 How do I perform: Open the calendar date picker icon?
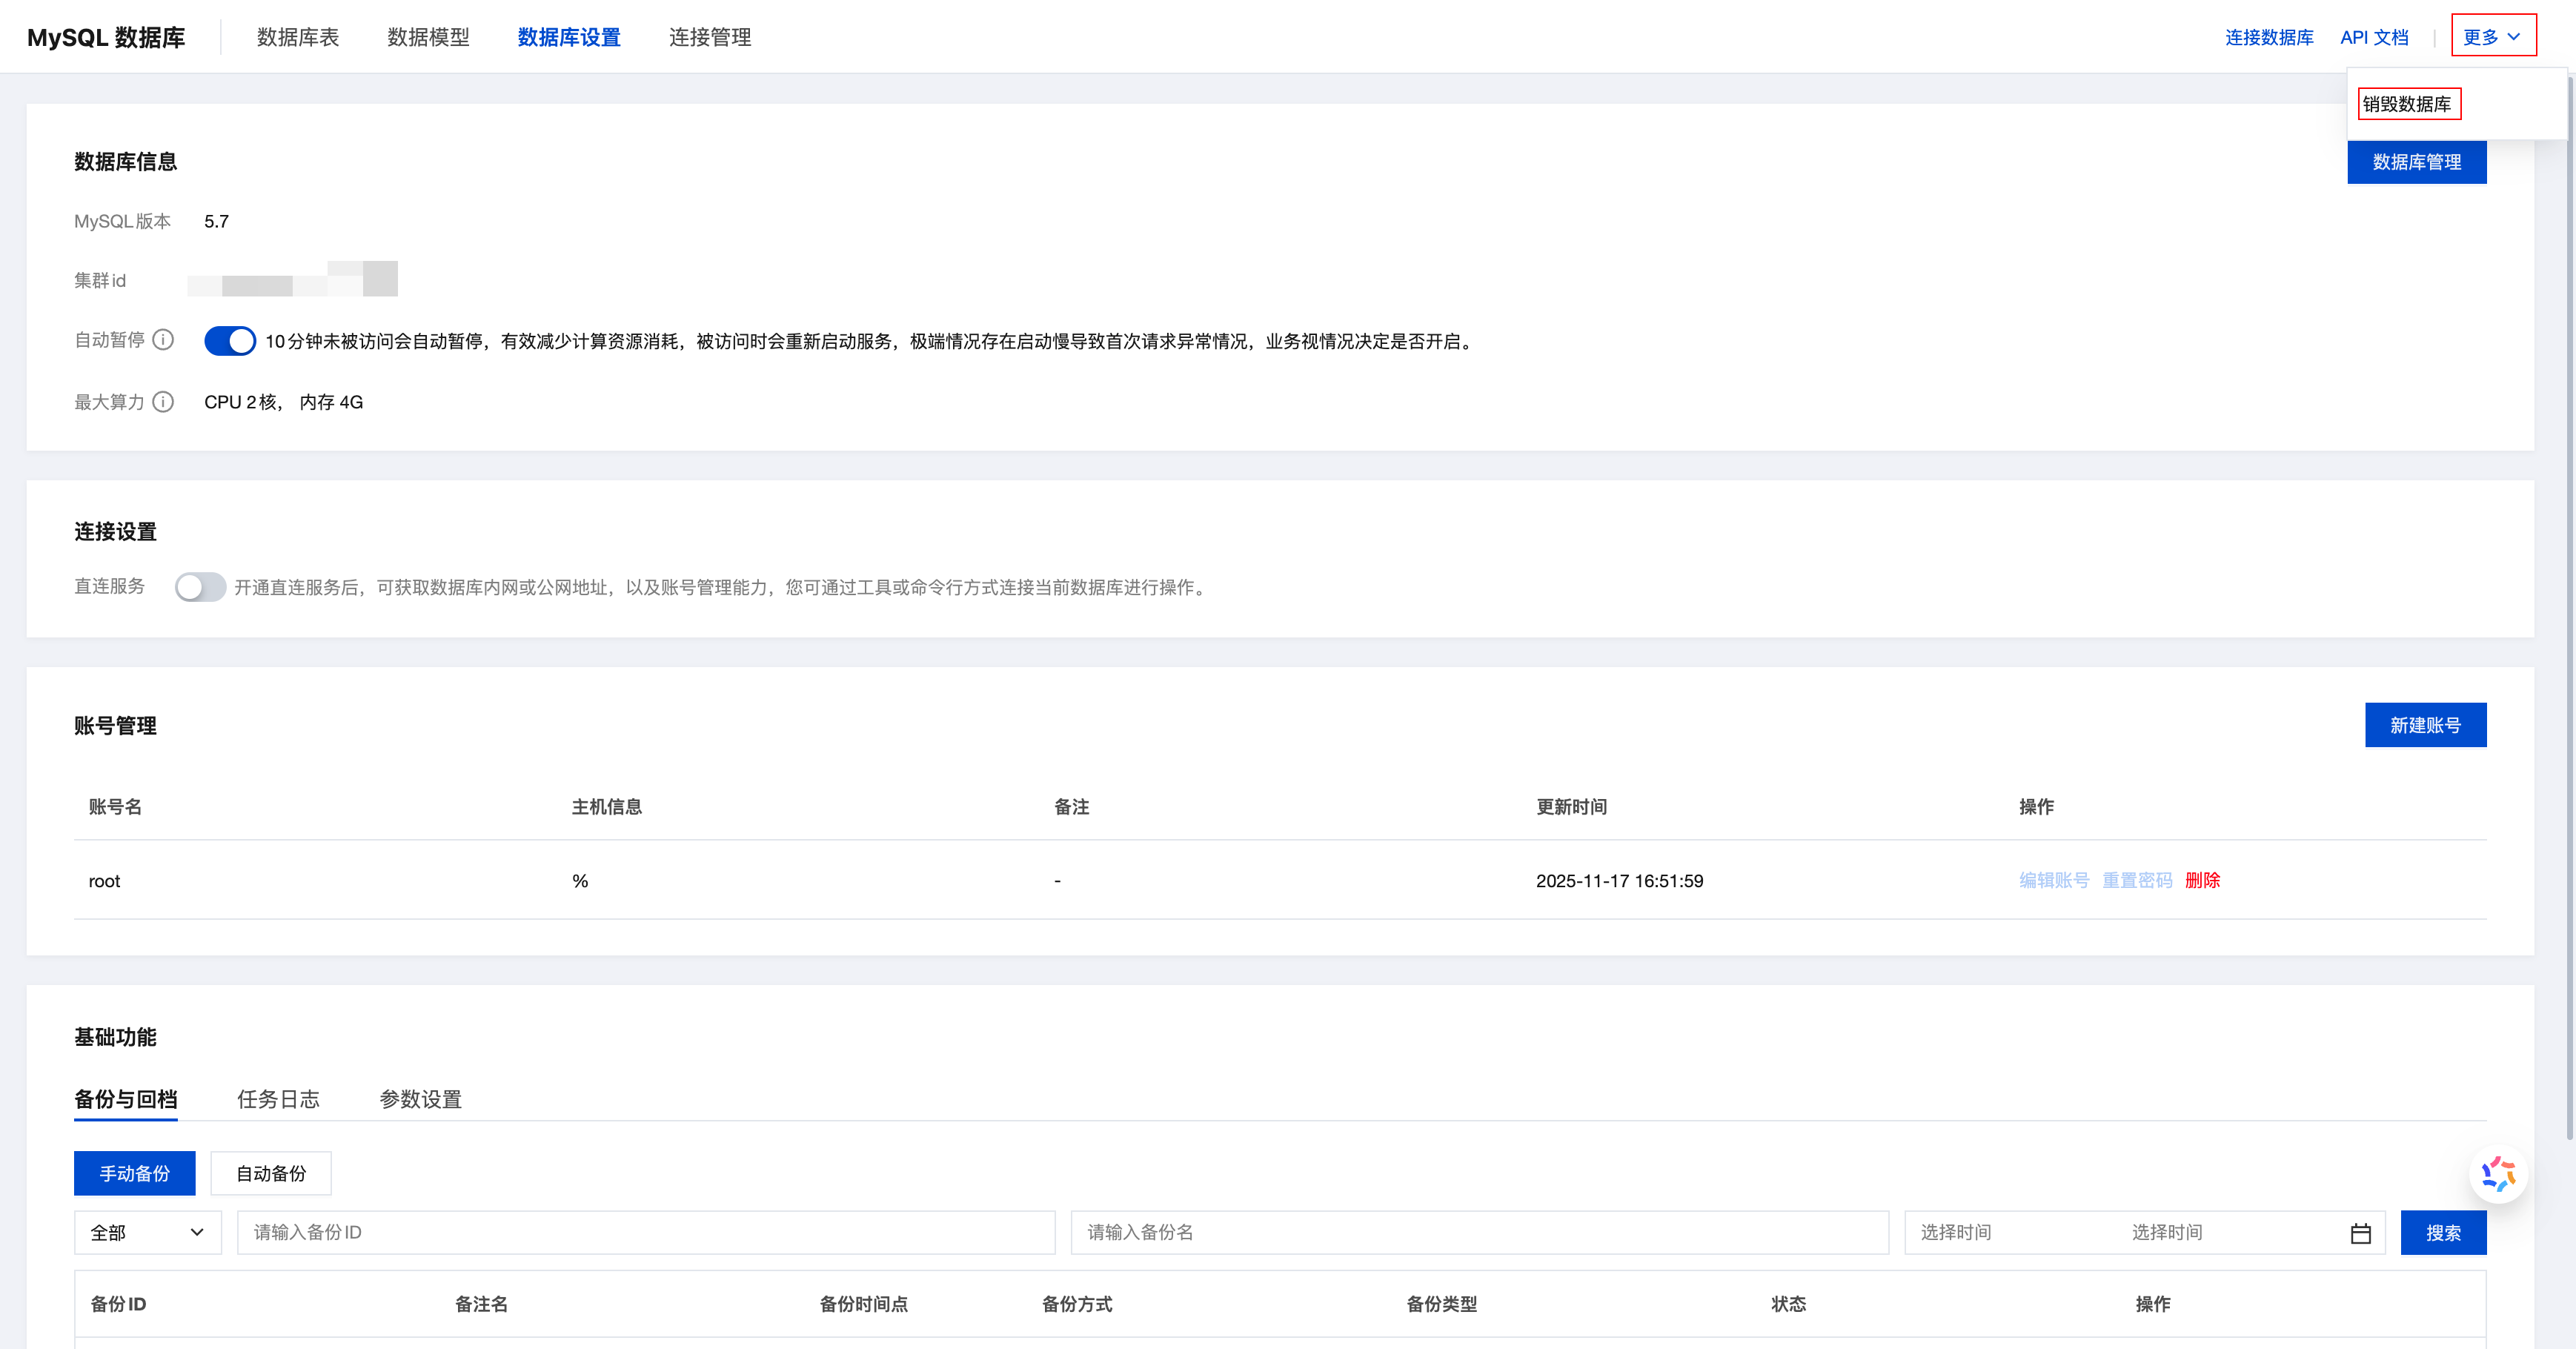click(2360, 1233)
